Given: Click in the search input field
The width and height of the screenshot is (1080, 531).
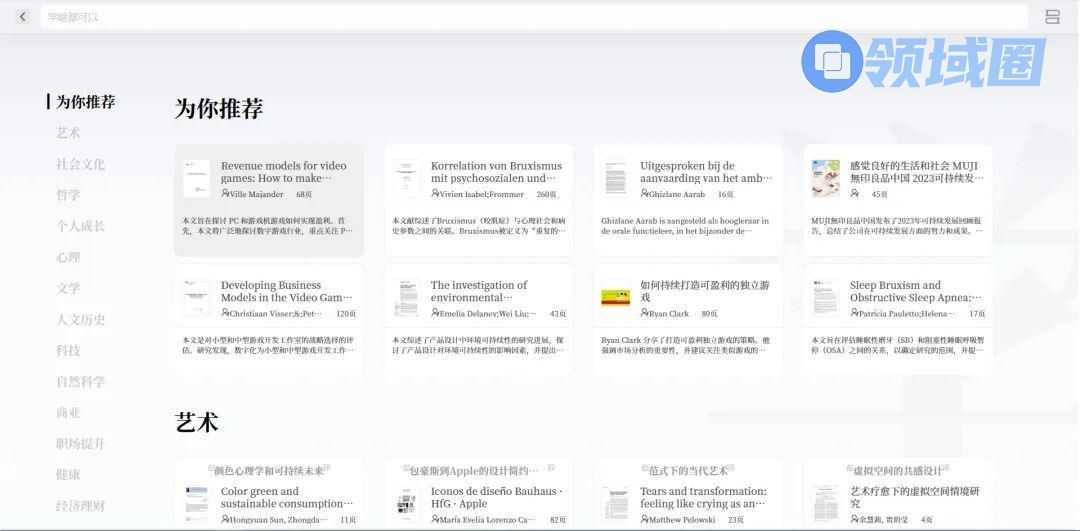Looking at the screenshot, I should tap(530, 17).
